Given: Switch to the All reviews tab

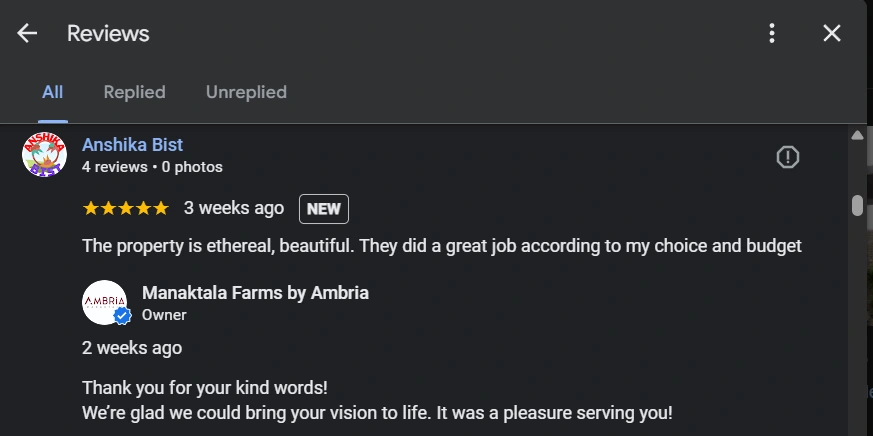Looking at the screenshot, I should click(52, 92).
